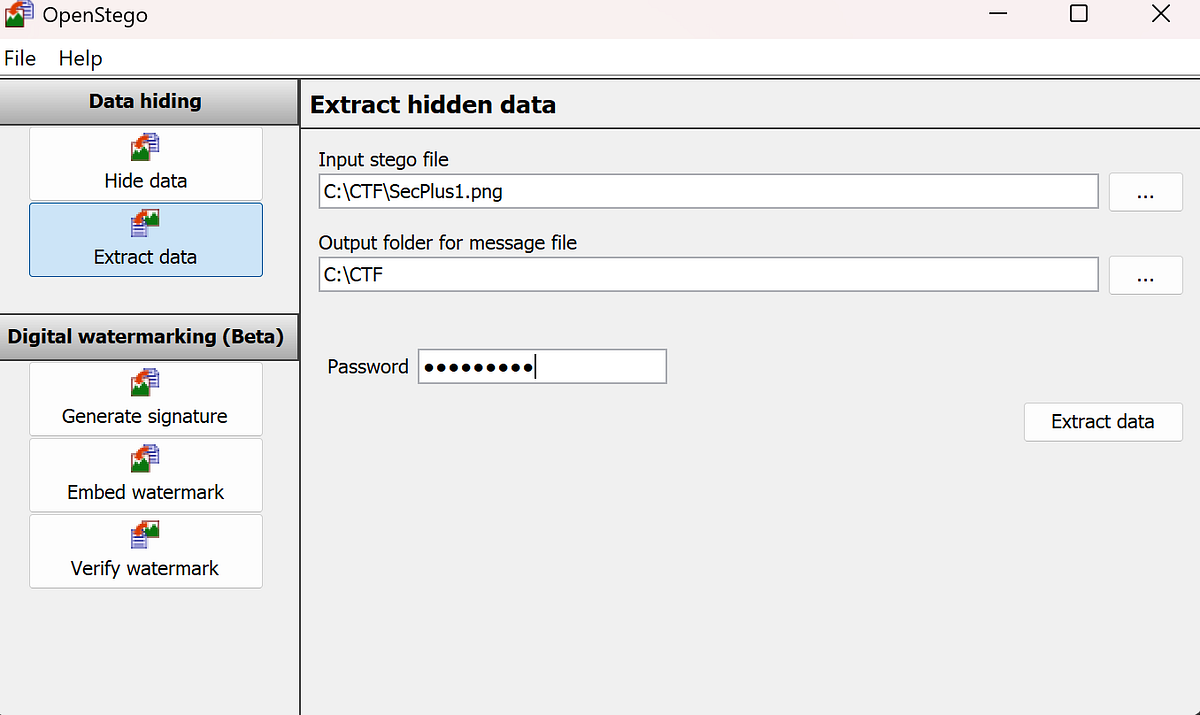Focus the Output folder text field
The width and height of the screenshot is (1200, 715).
pyautogui.click(x=708, y=275)
